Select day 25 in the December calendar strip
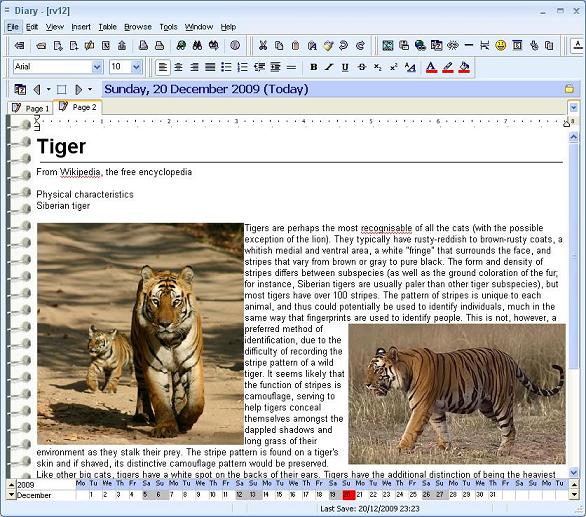The height and width of the screenshot is (517, 586). (413, 495)
